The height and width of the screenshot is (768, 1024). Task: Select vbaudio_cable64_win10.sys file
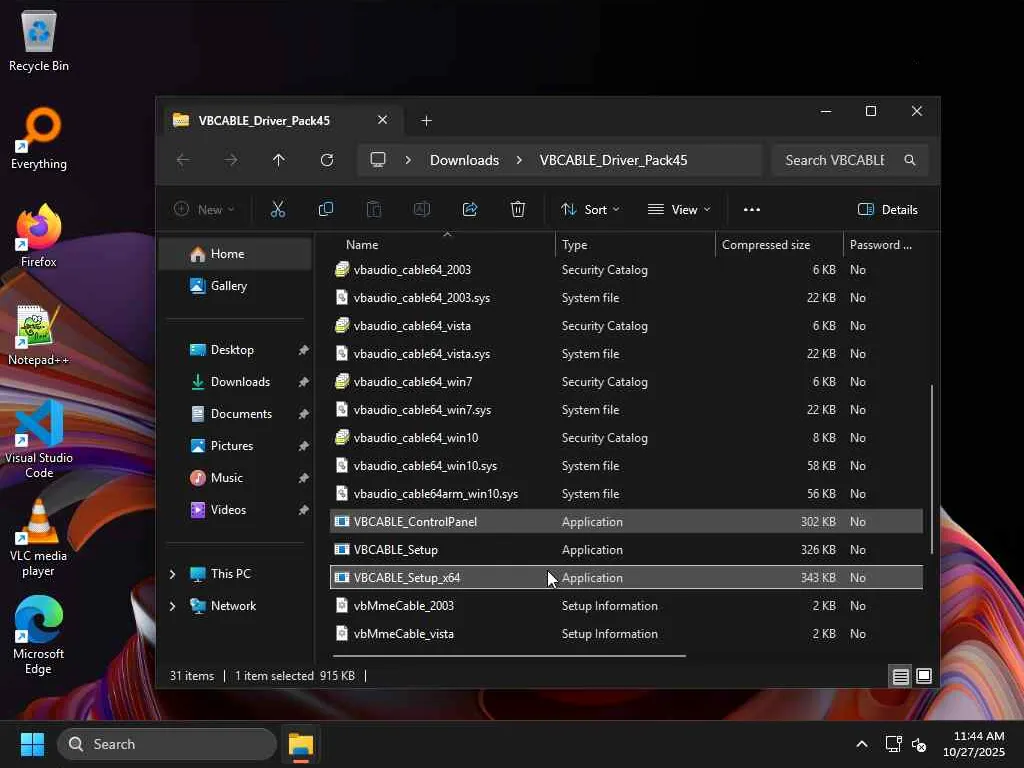click(626, 466)
